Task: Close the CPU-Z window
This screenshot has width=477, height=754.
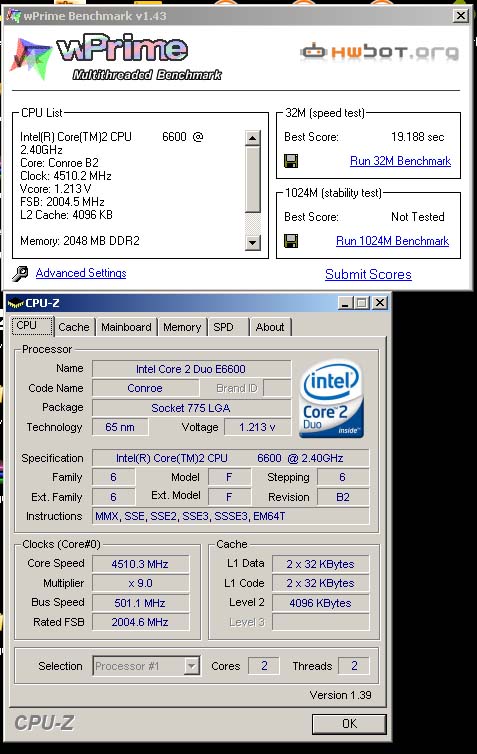Action: (x=380, y=303)
